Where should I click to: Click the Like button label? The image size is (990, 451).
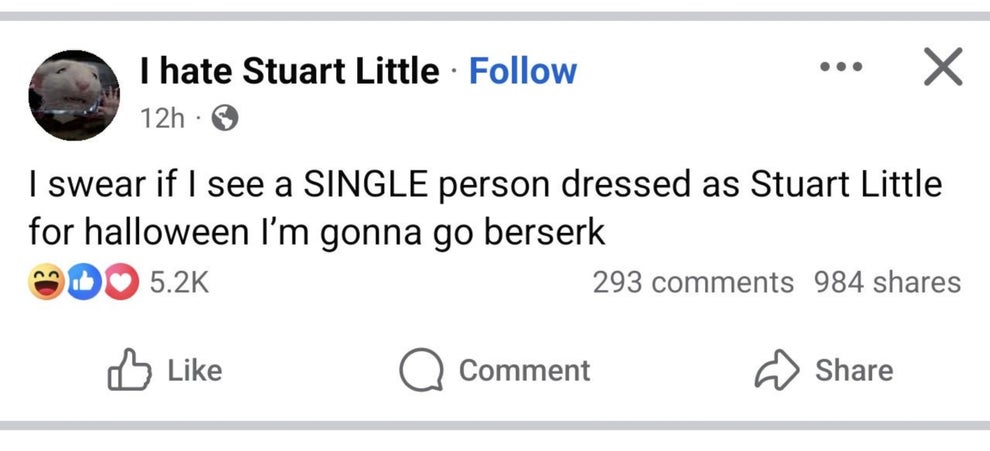click(x=195, y=371)
